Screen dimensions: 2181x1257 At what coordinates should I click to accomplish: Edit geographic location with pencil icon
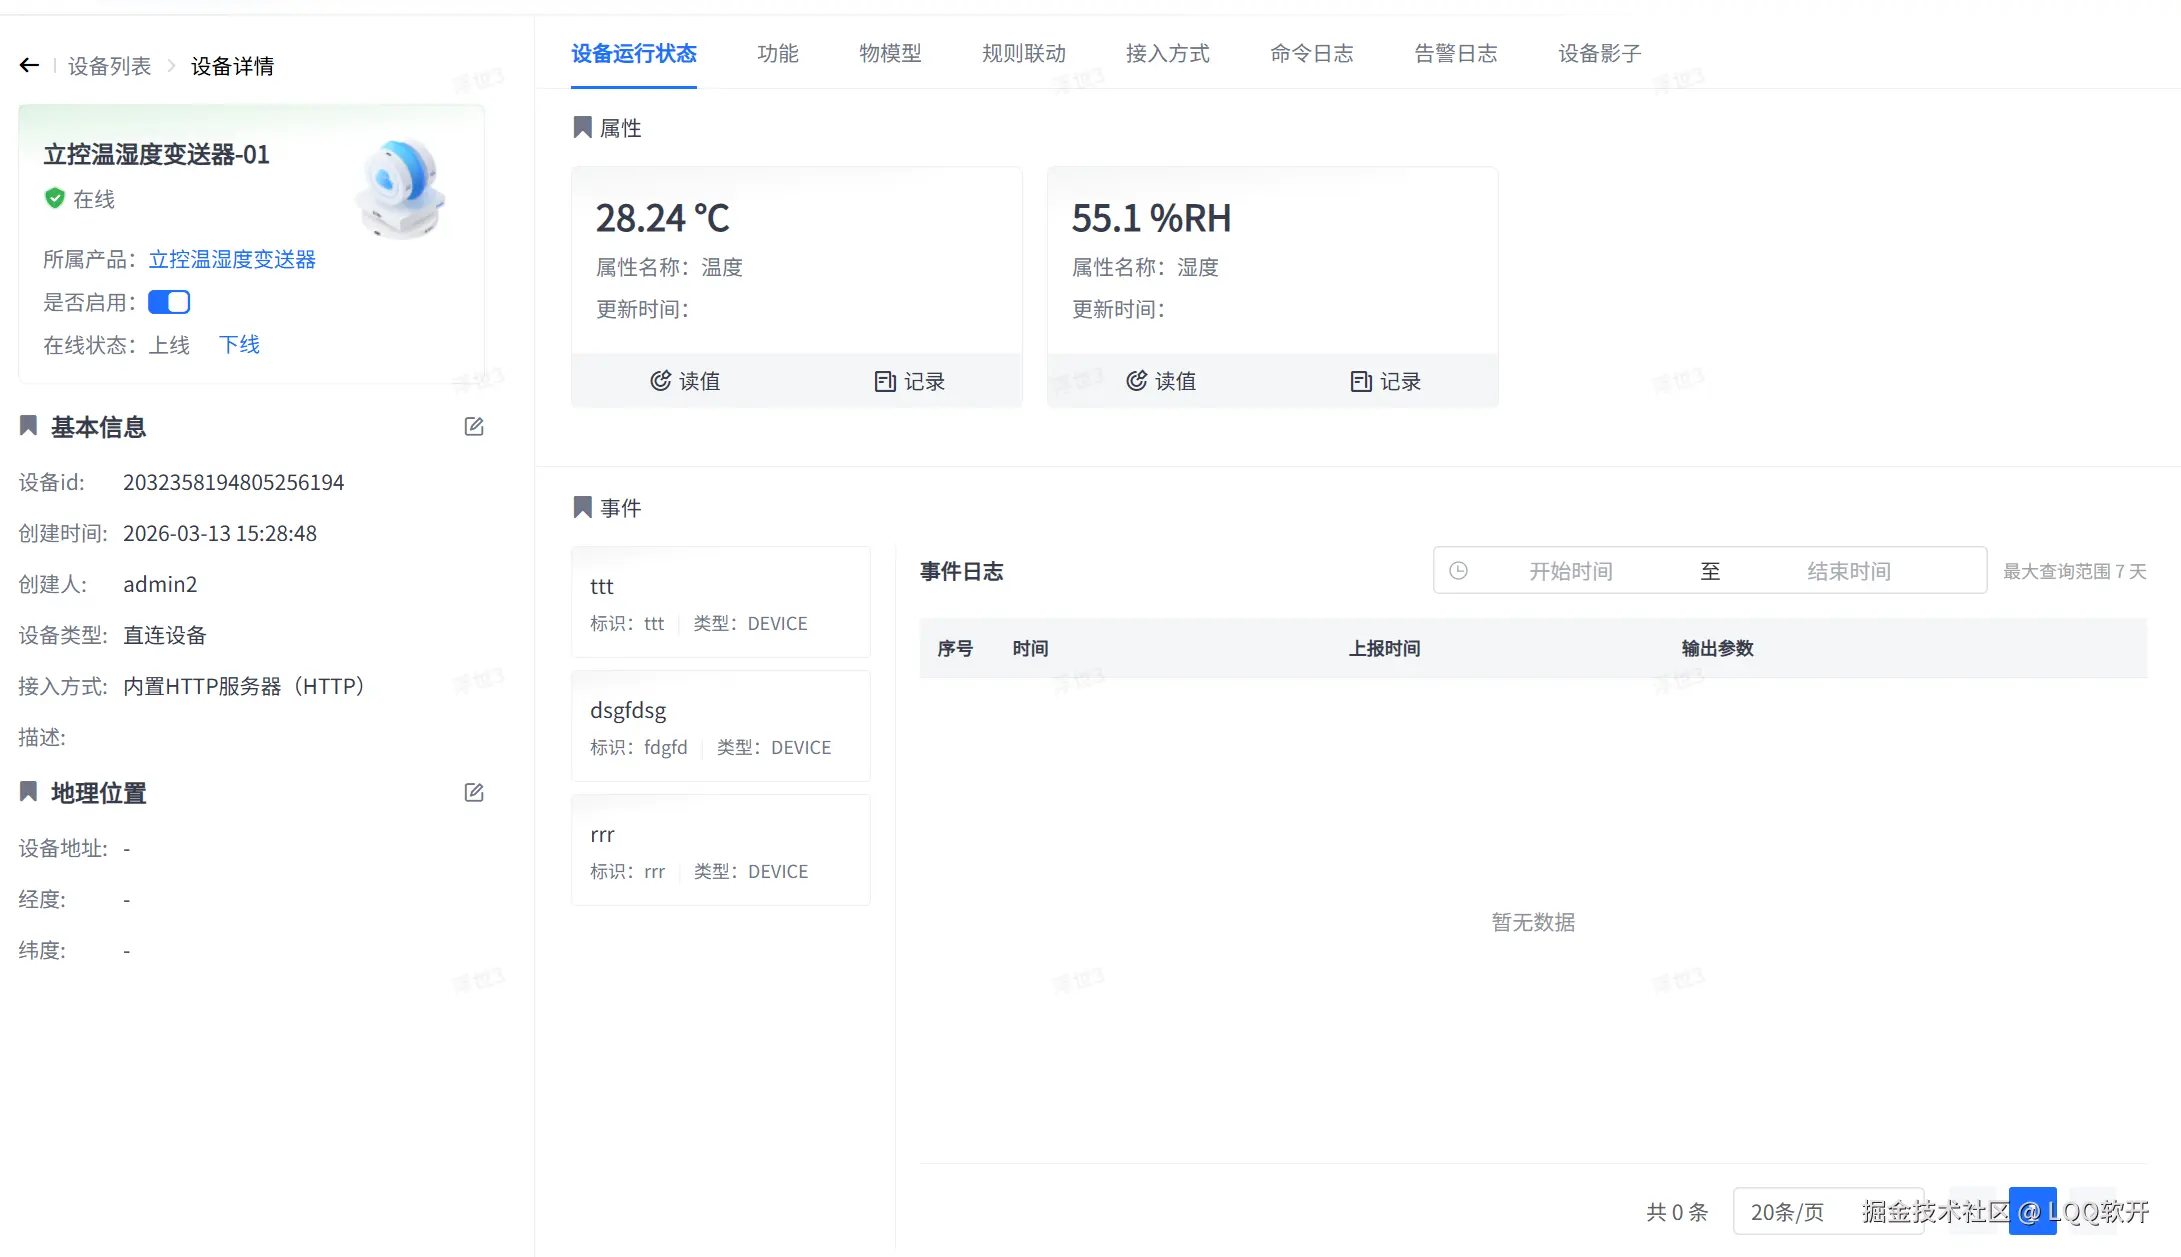[474, 793]
